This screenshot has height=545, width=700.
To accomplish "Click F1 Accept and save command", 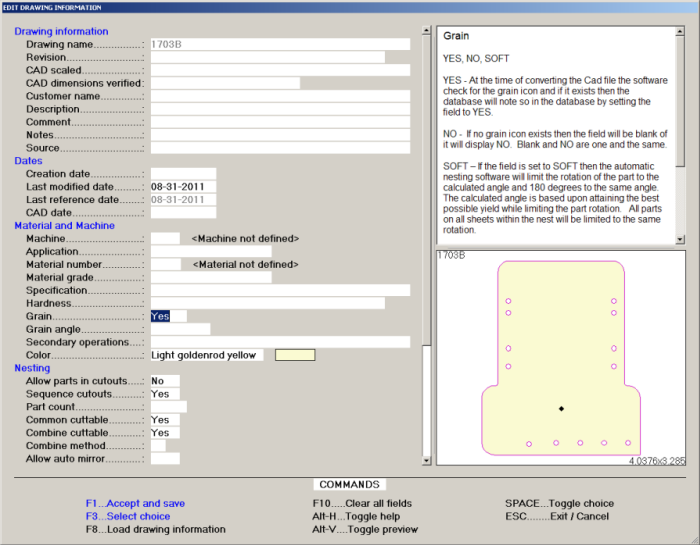I will (x=134, y=503).
